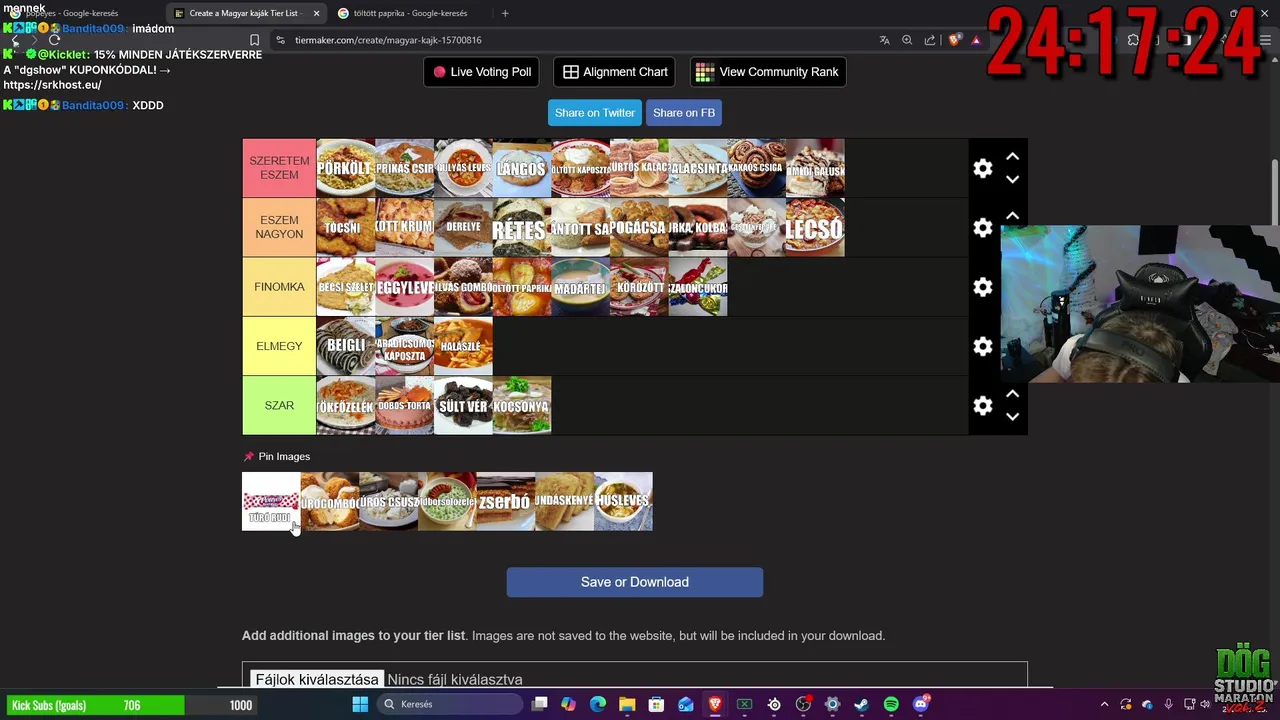Pick the Zserbó image
The width and height of the screenshot is (1280, 720).
pyautogui.click(x=506, y=501)
